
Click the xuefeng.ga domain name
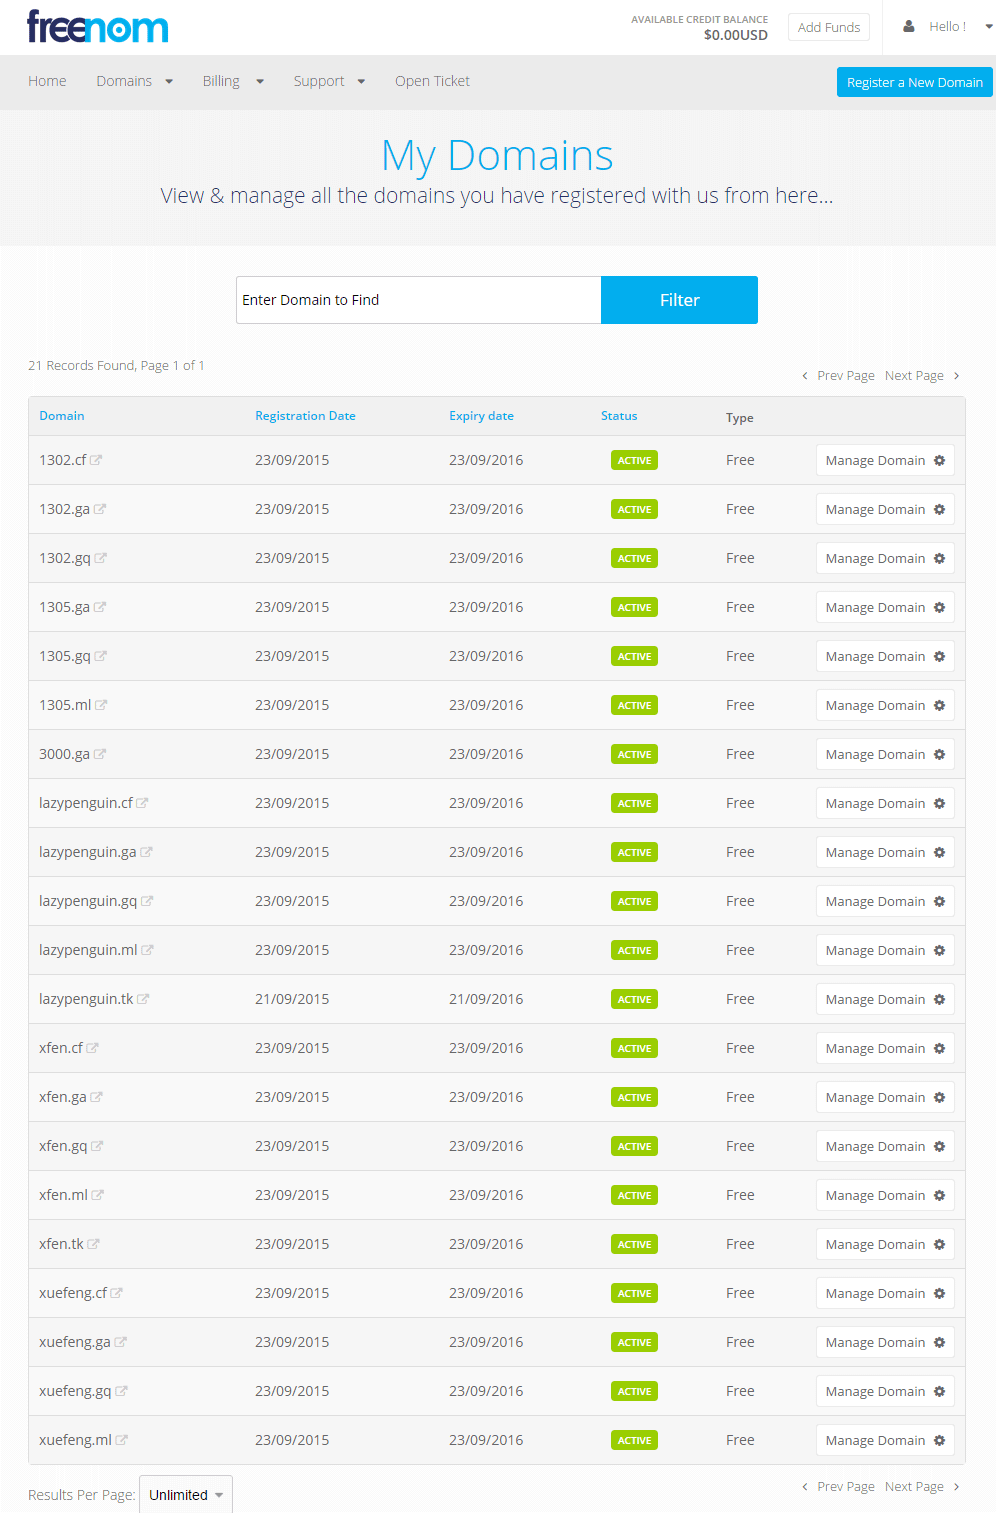pyautogui.click(x=75, y=1342)
